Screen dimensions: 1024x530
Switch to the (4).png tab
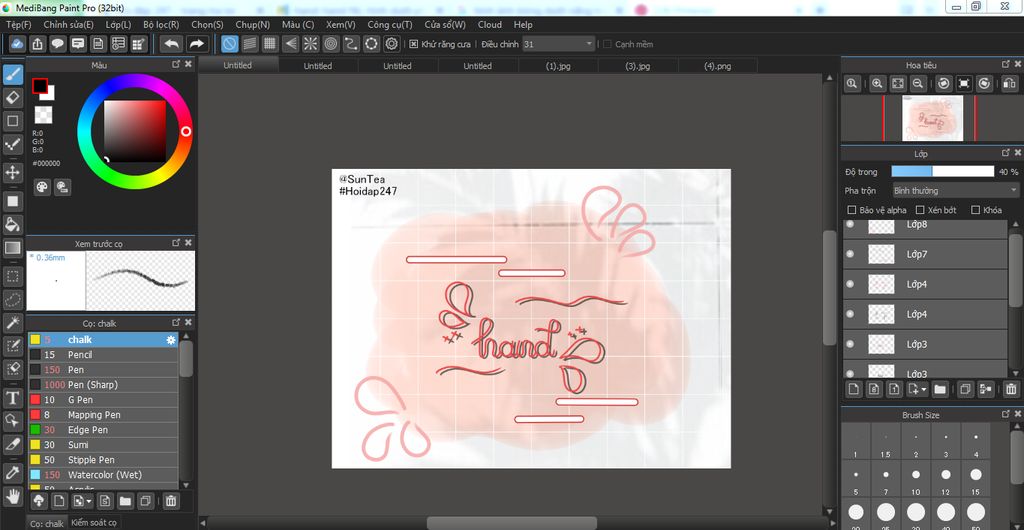[x=718, y=66]
